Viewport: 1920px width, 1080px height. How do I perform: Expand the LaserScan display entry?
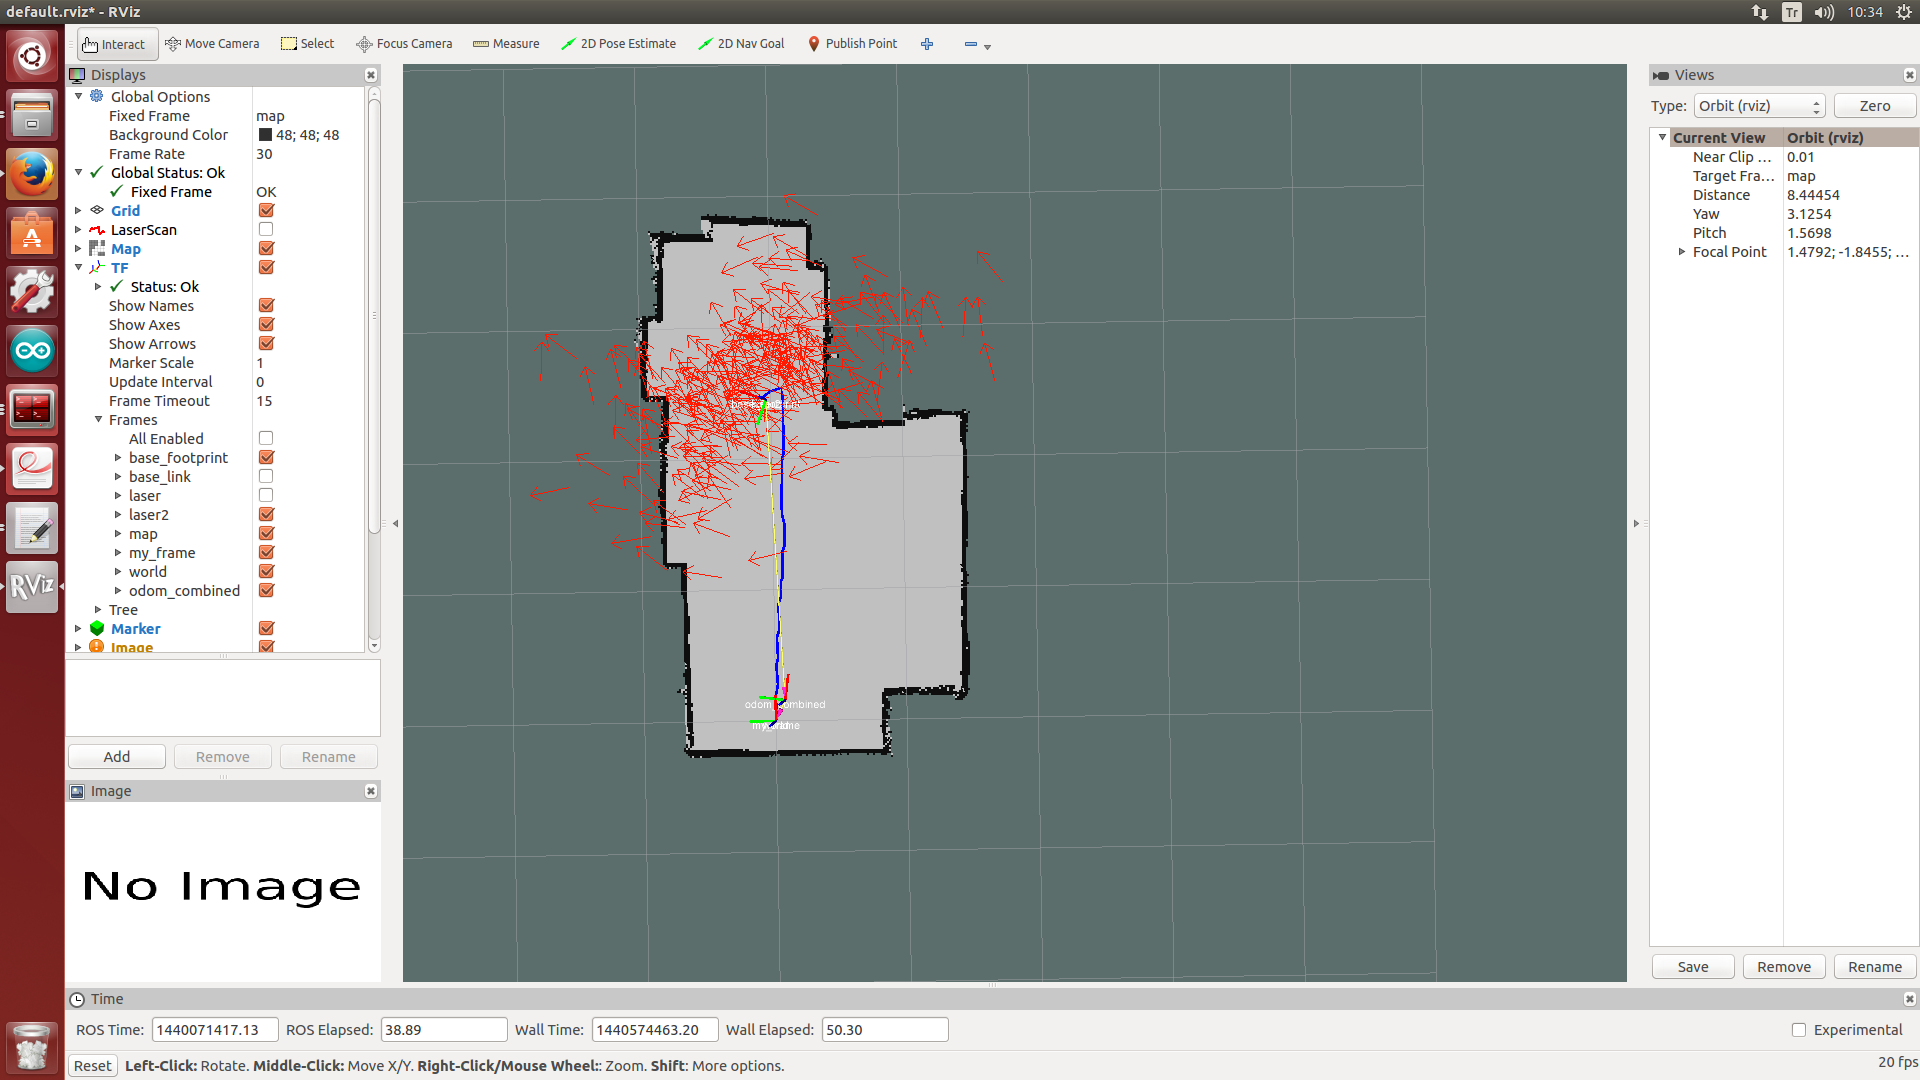click(x=79, y=229)
